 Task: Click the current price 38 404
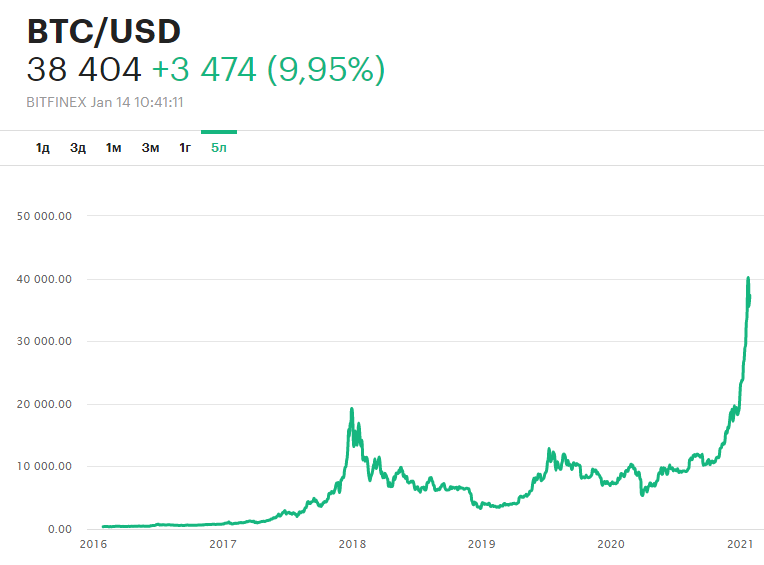pos(84,70)
